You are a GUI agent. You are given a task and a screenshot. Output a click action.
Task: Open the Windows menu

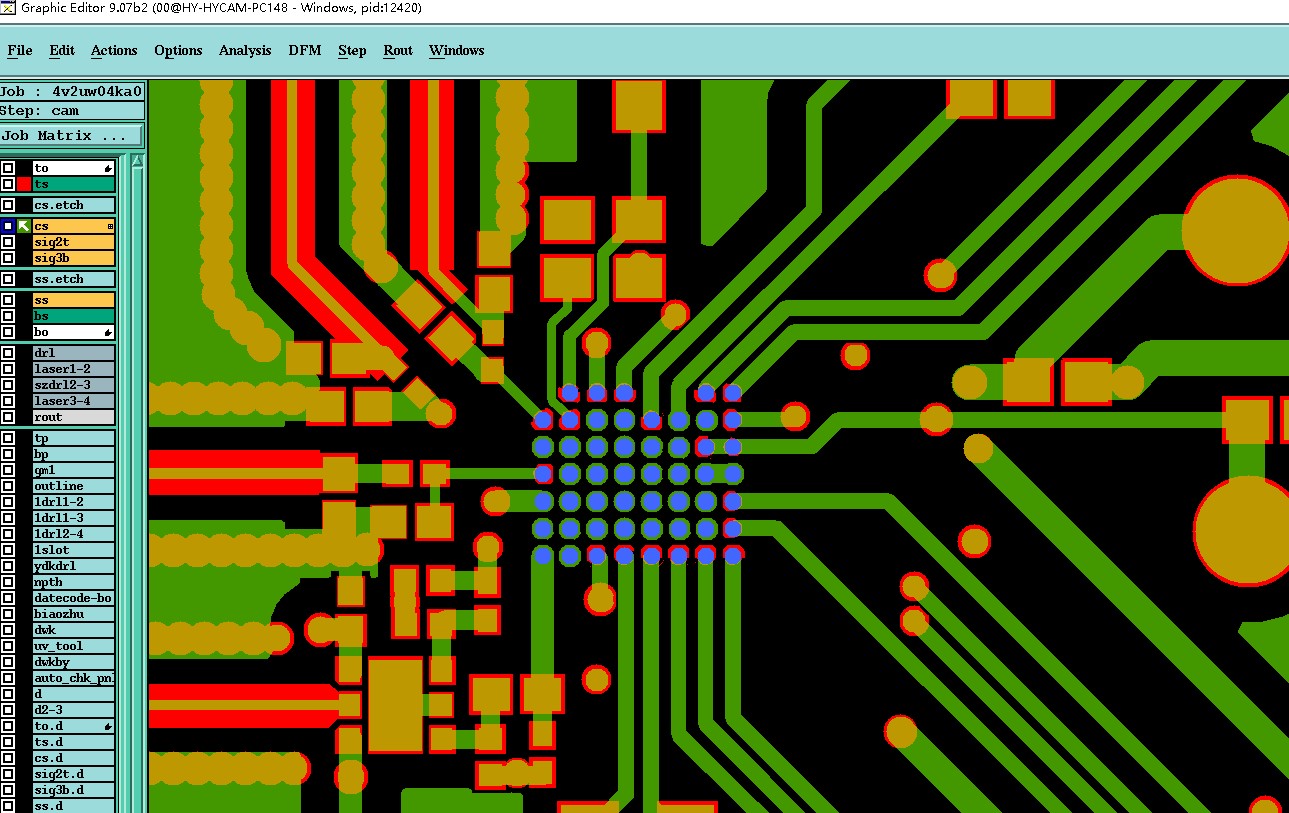[457, 50]
